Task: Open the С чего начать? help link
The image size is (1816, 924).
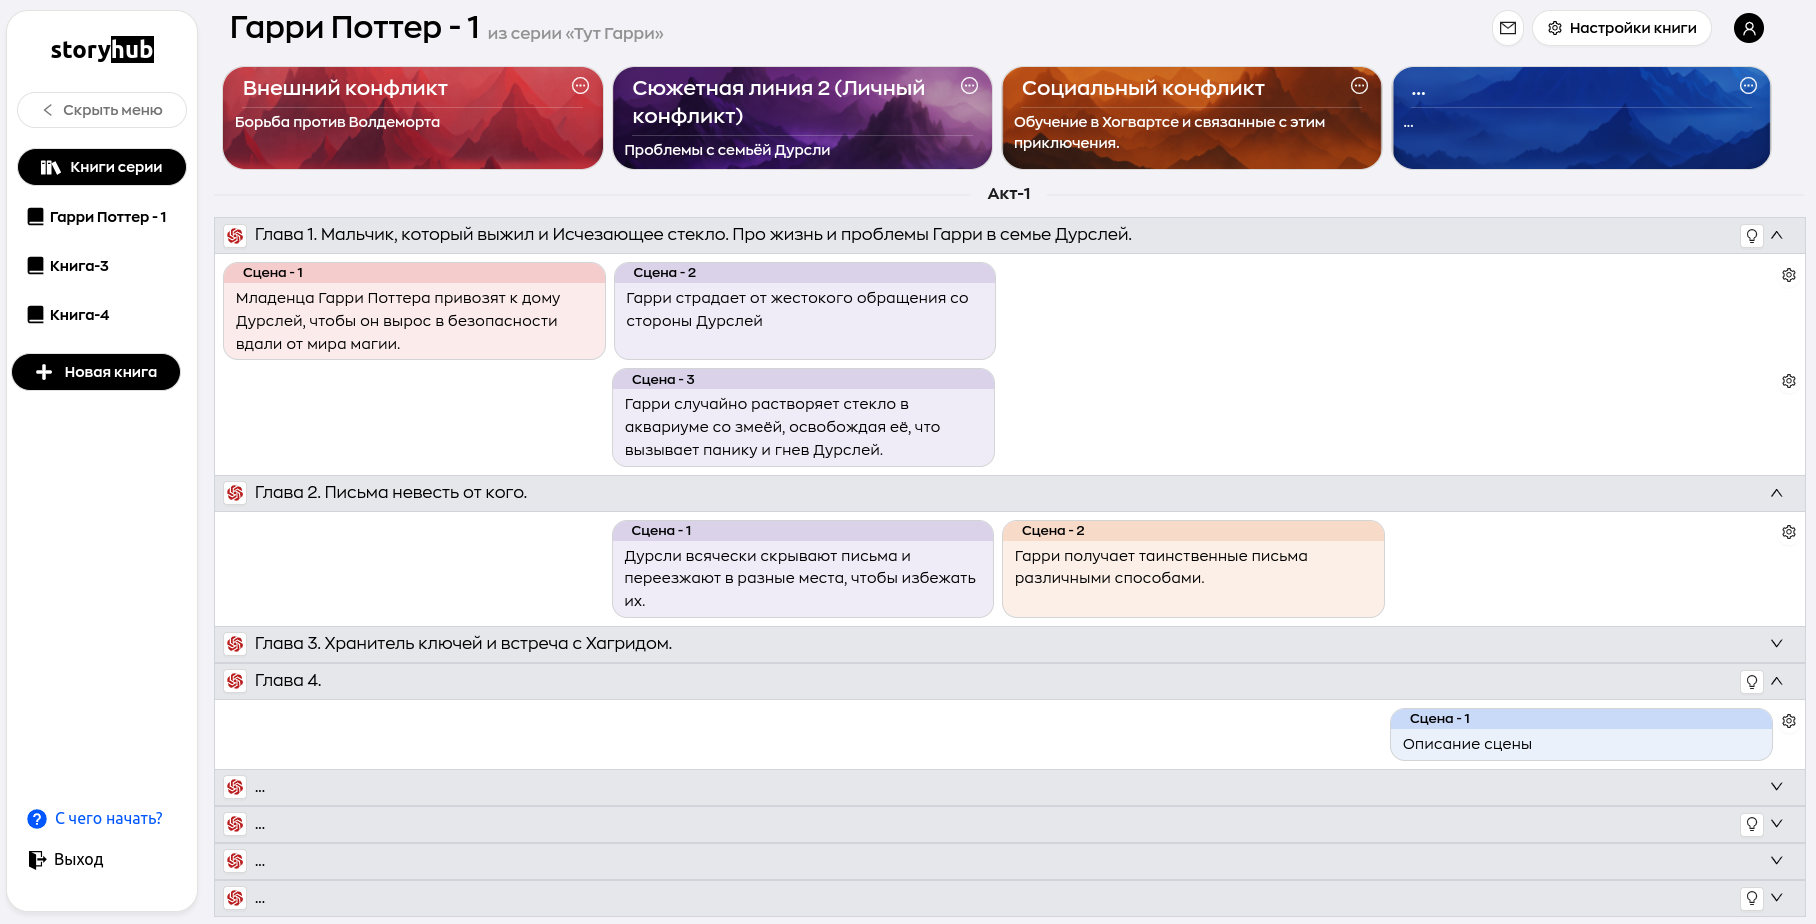Action: pyautogui.click(x=108, y=819)
